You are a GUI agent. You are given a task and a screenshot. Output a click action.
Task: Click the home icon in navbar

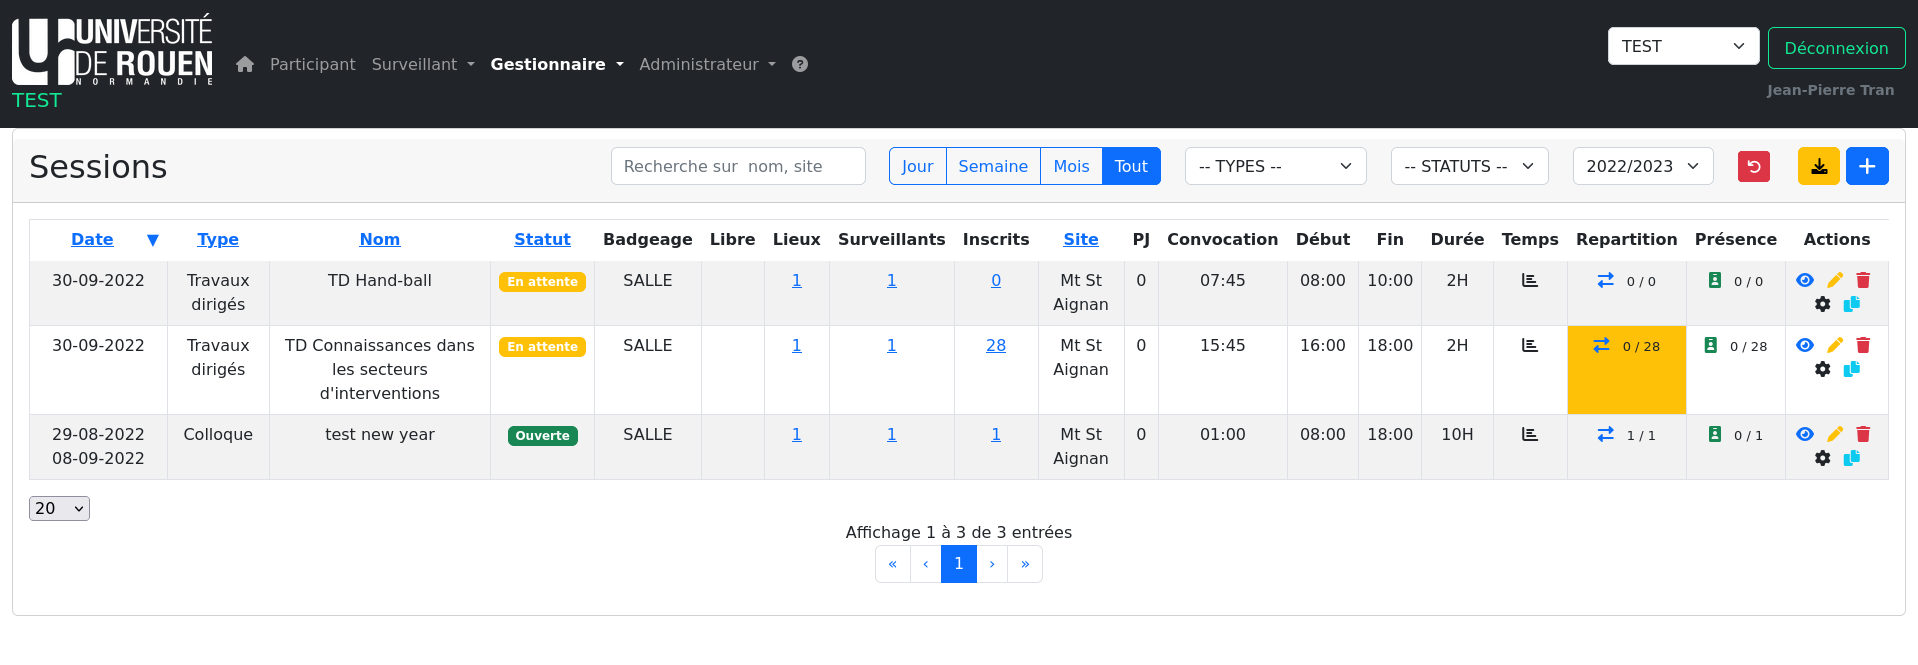[245, 64]
